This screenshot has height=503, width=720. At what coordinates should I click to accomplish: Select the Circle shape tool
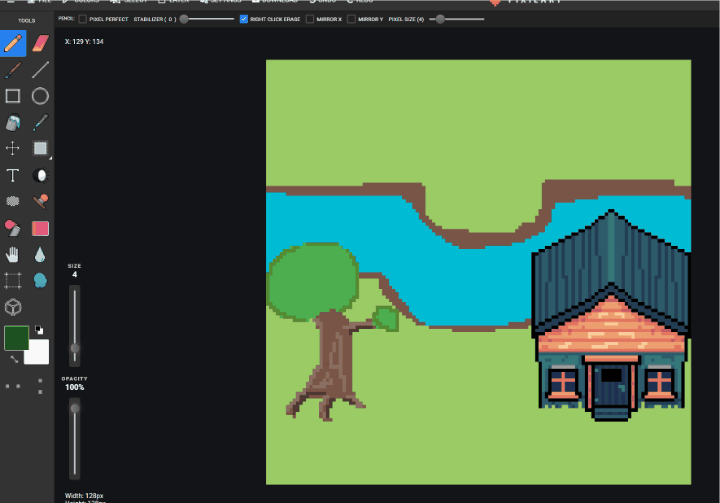coord(40,96)
